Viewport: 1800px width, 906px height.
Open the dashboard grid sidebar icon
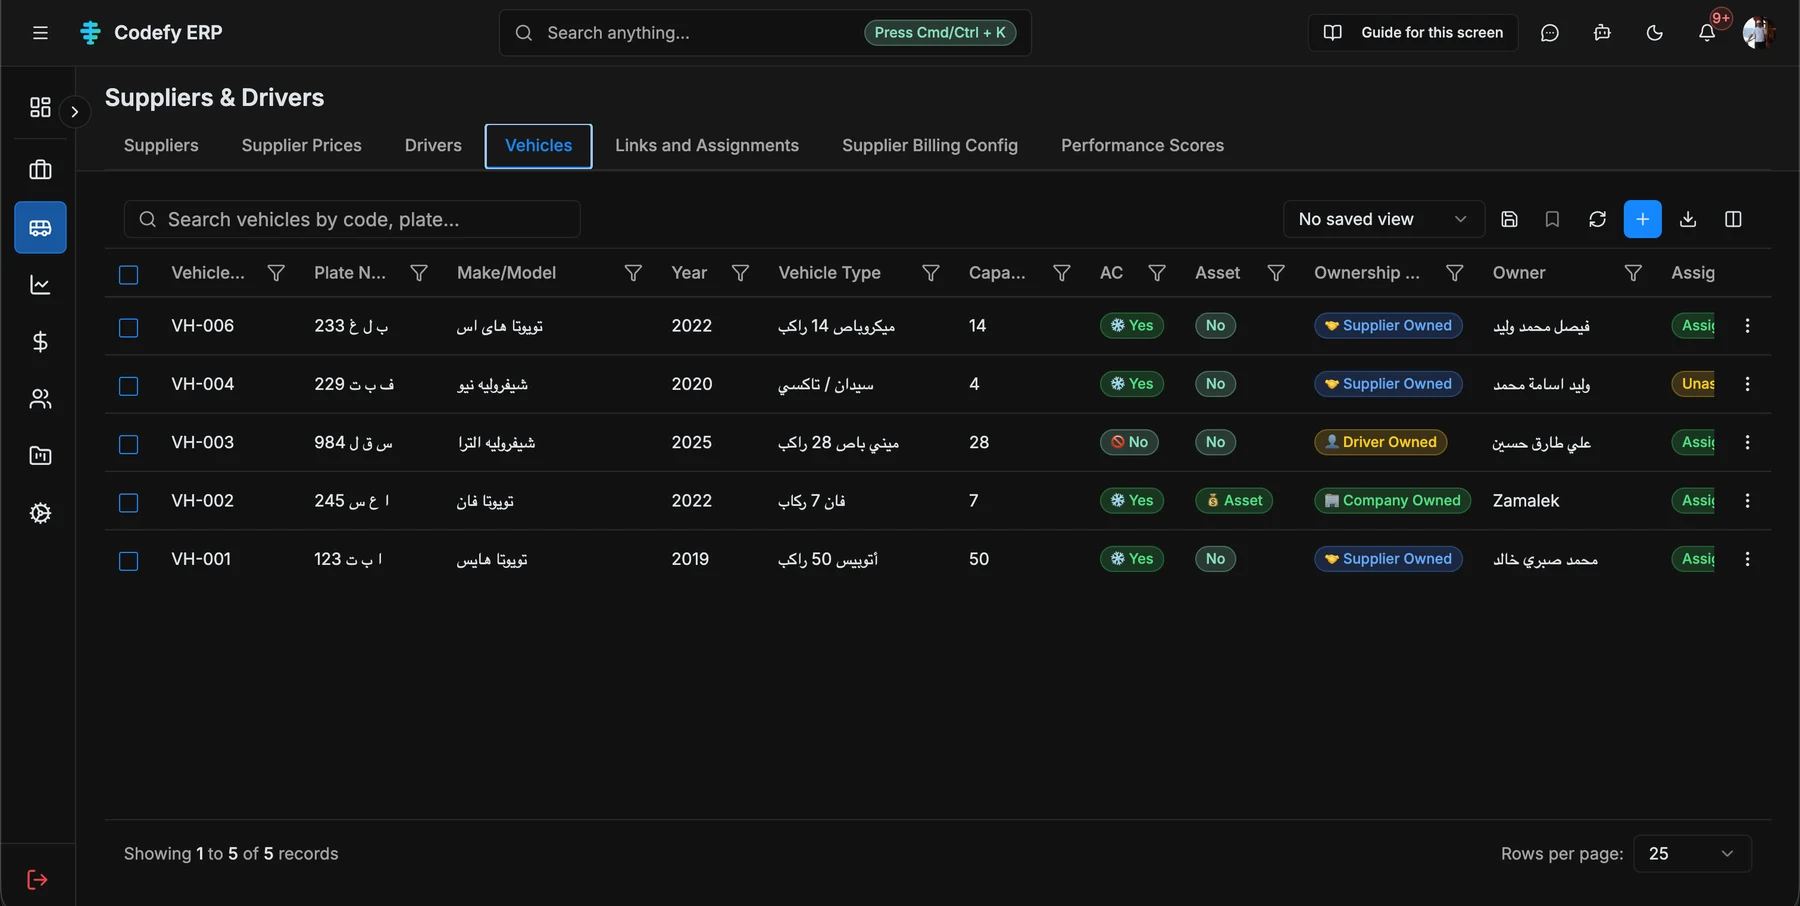pos(40,107)
